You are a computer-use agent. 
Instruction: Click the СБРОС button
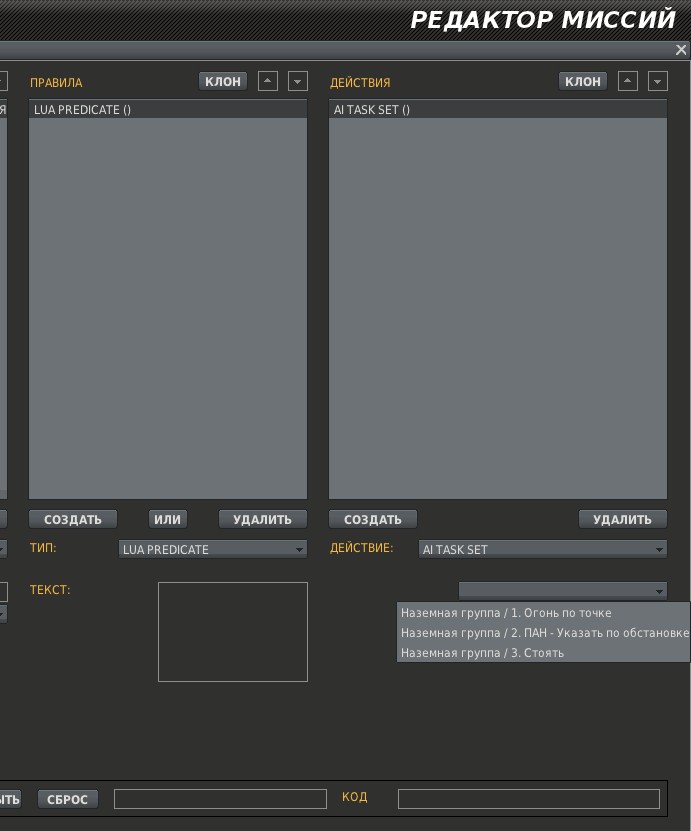(67, 799)
